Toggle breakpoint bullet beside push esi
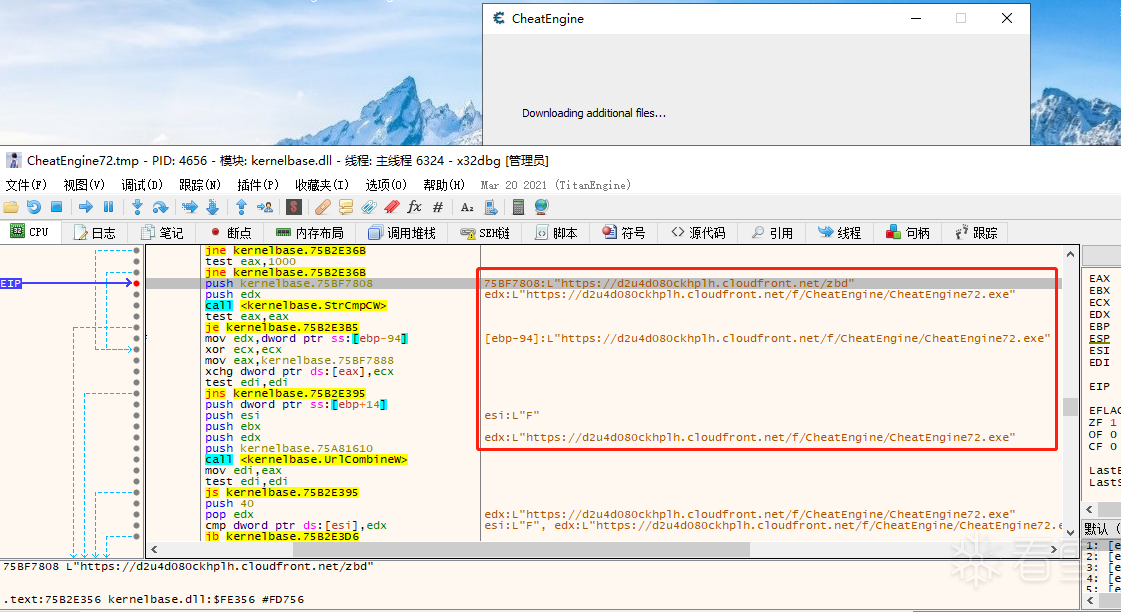Viewport: 1121px width, 612px height. [137, 415]
